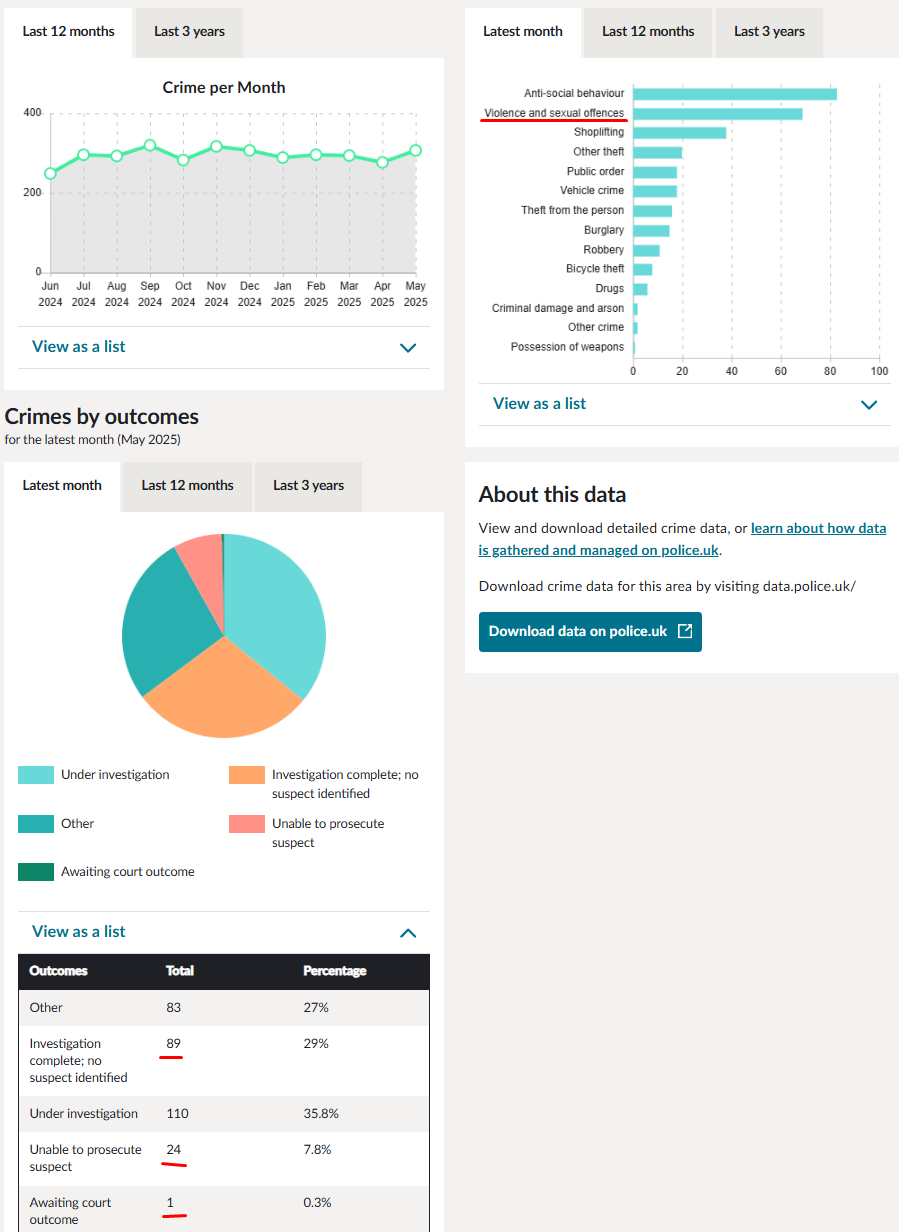Click 'Investigation complete' legend orange swatch
The height and width of the screenshot is (1232, 899).
point(247,775)
